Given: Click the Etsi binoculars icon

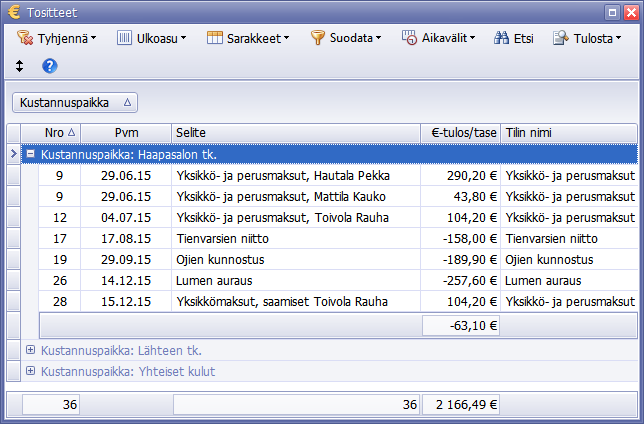Looking at the screenshot, I should (501, 38).
